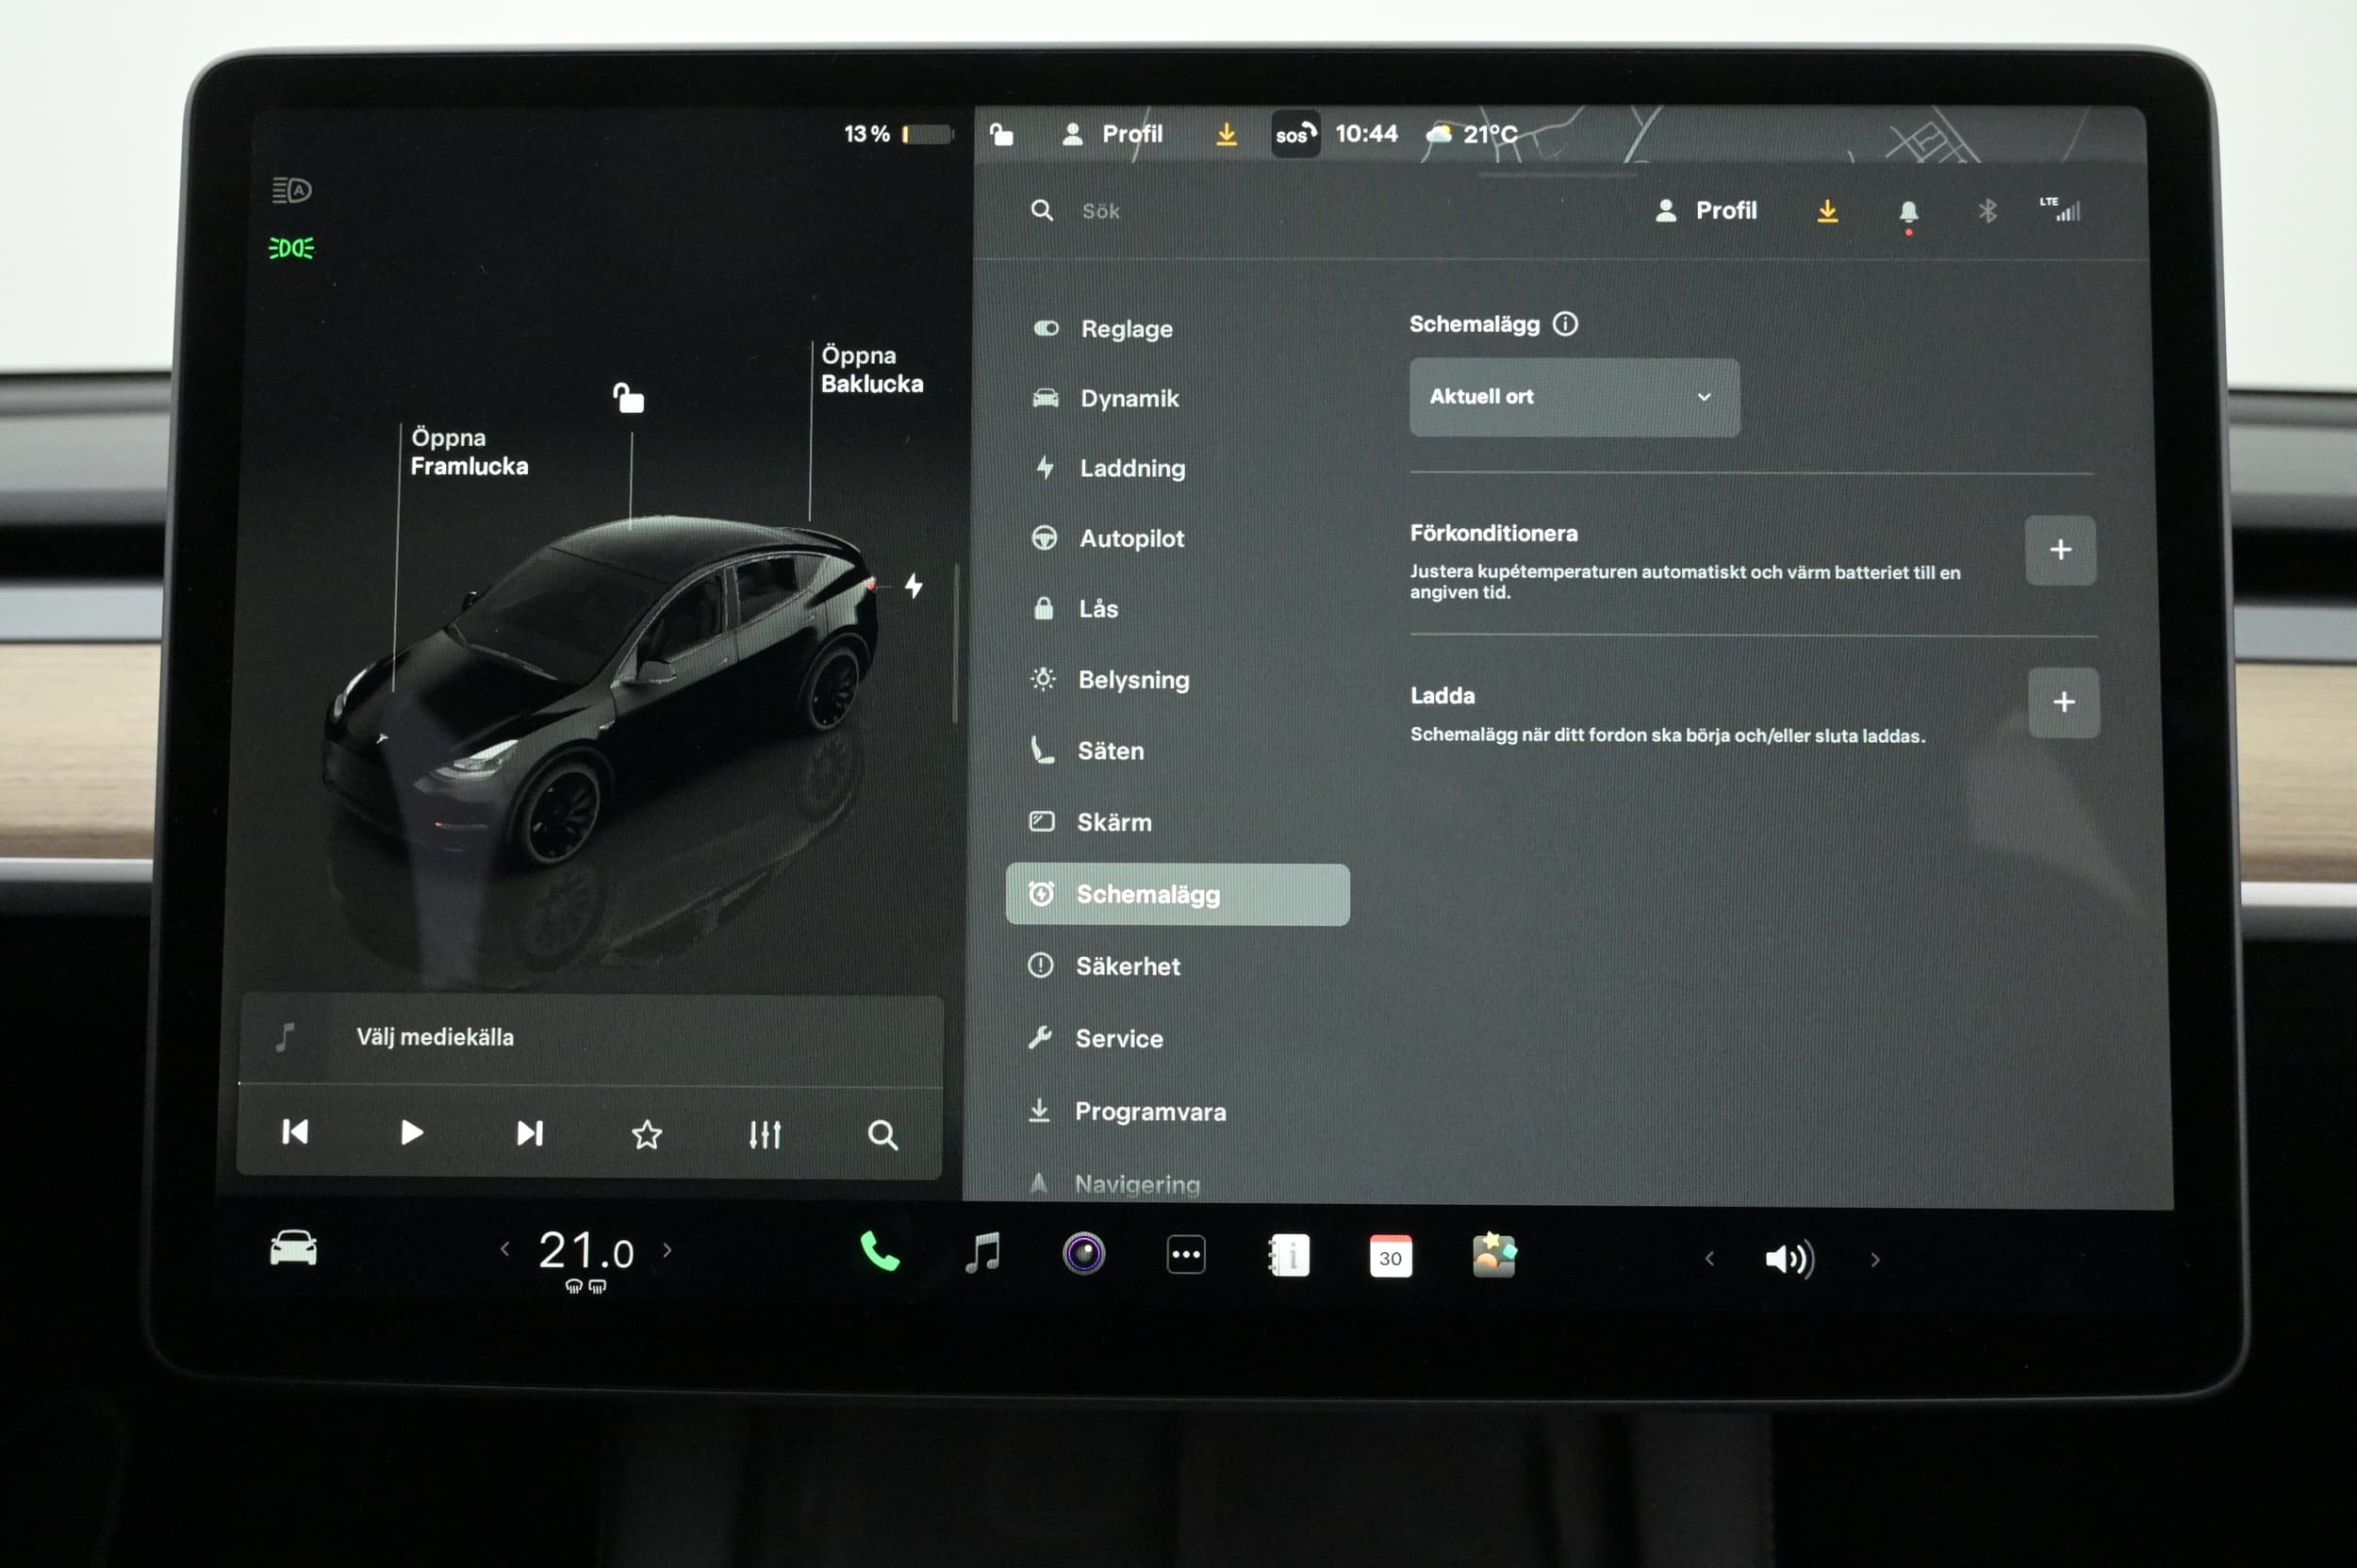Decrease cabin temperature with left arrow
The width and height of the screenshot is (2357, 1568).
click(505, 1249)
